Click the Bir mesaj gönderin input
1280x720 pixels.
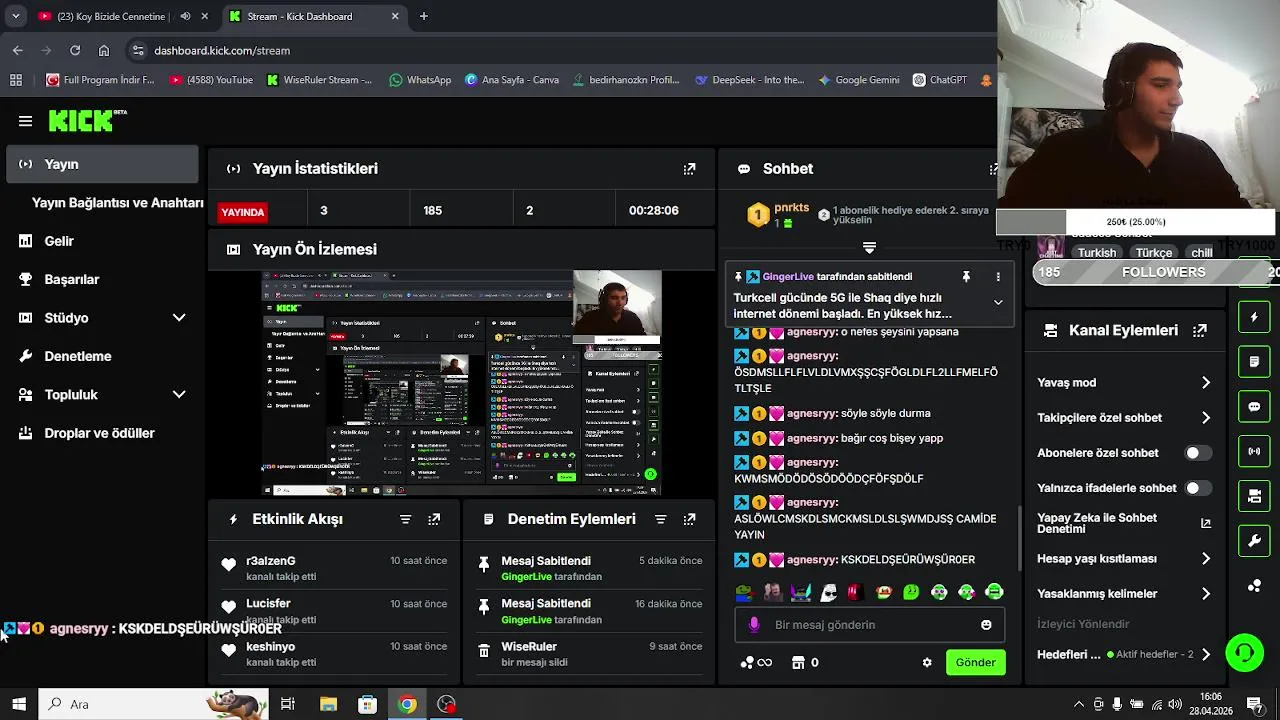click(870, 625)
